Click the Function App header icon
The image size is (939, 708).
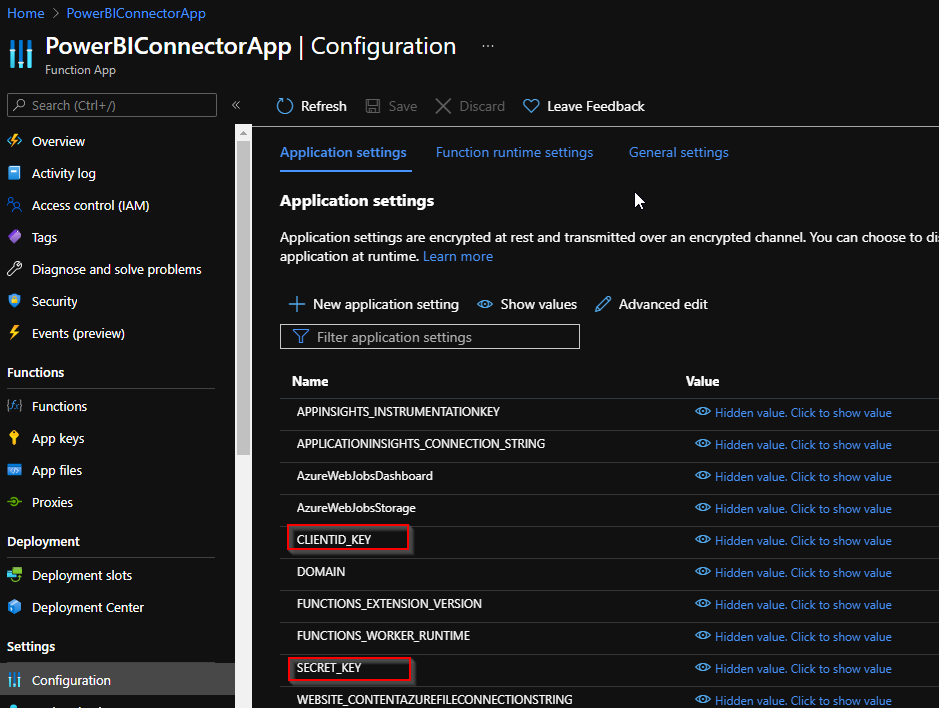(x=21, y=54)
